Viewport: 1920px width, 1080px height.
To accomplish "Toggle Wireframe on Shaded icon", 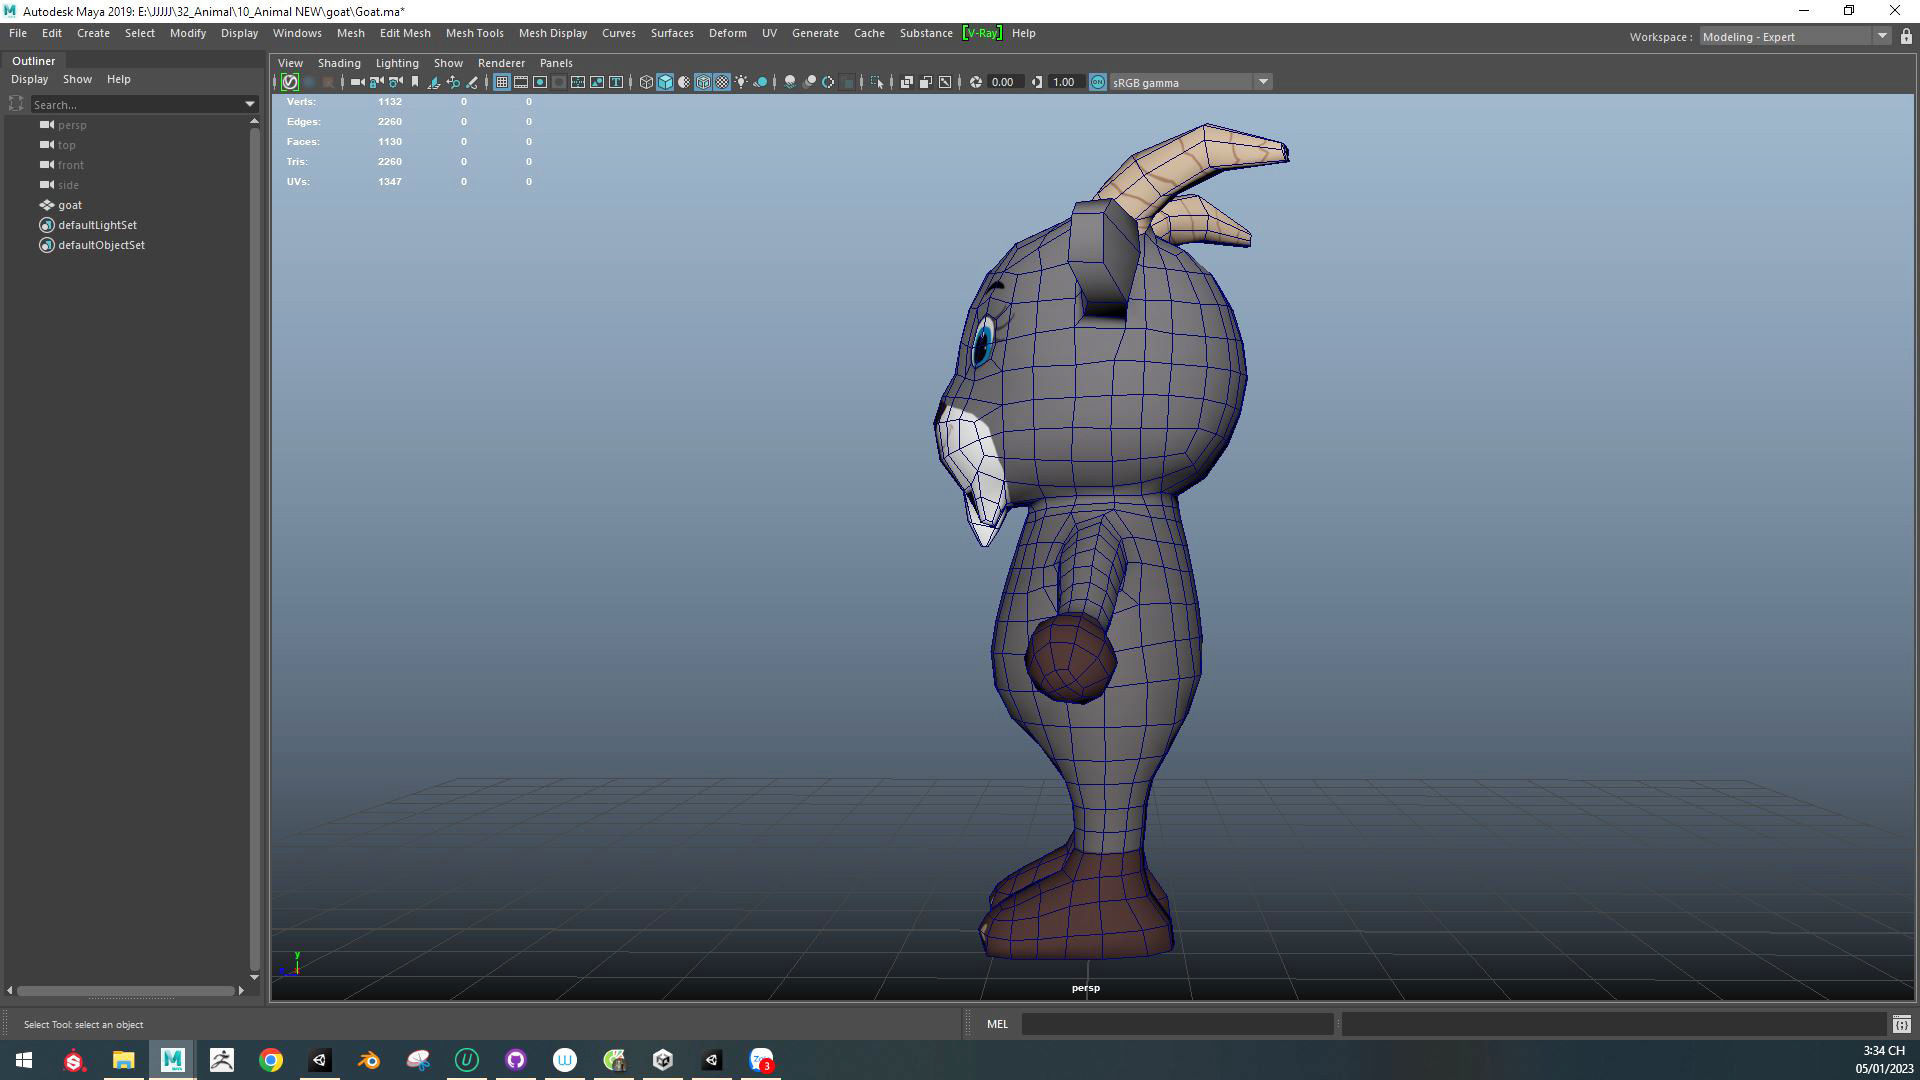I will point(703,82).
